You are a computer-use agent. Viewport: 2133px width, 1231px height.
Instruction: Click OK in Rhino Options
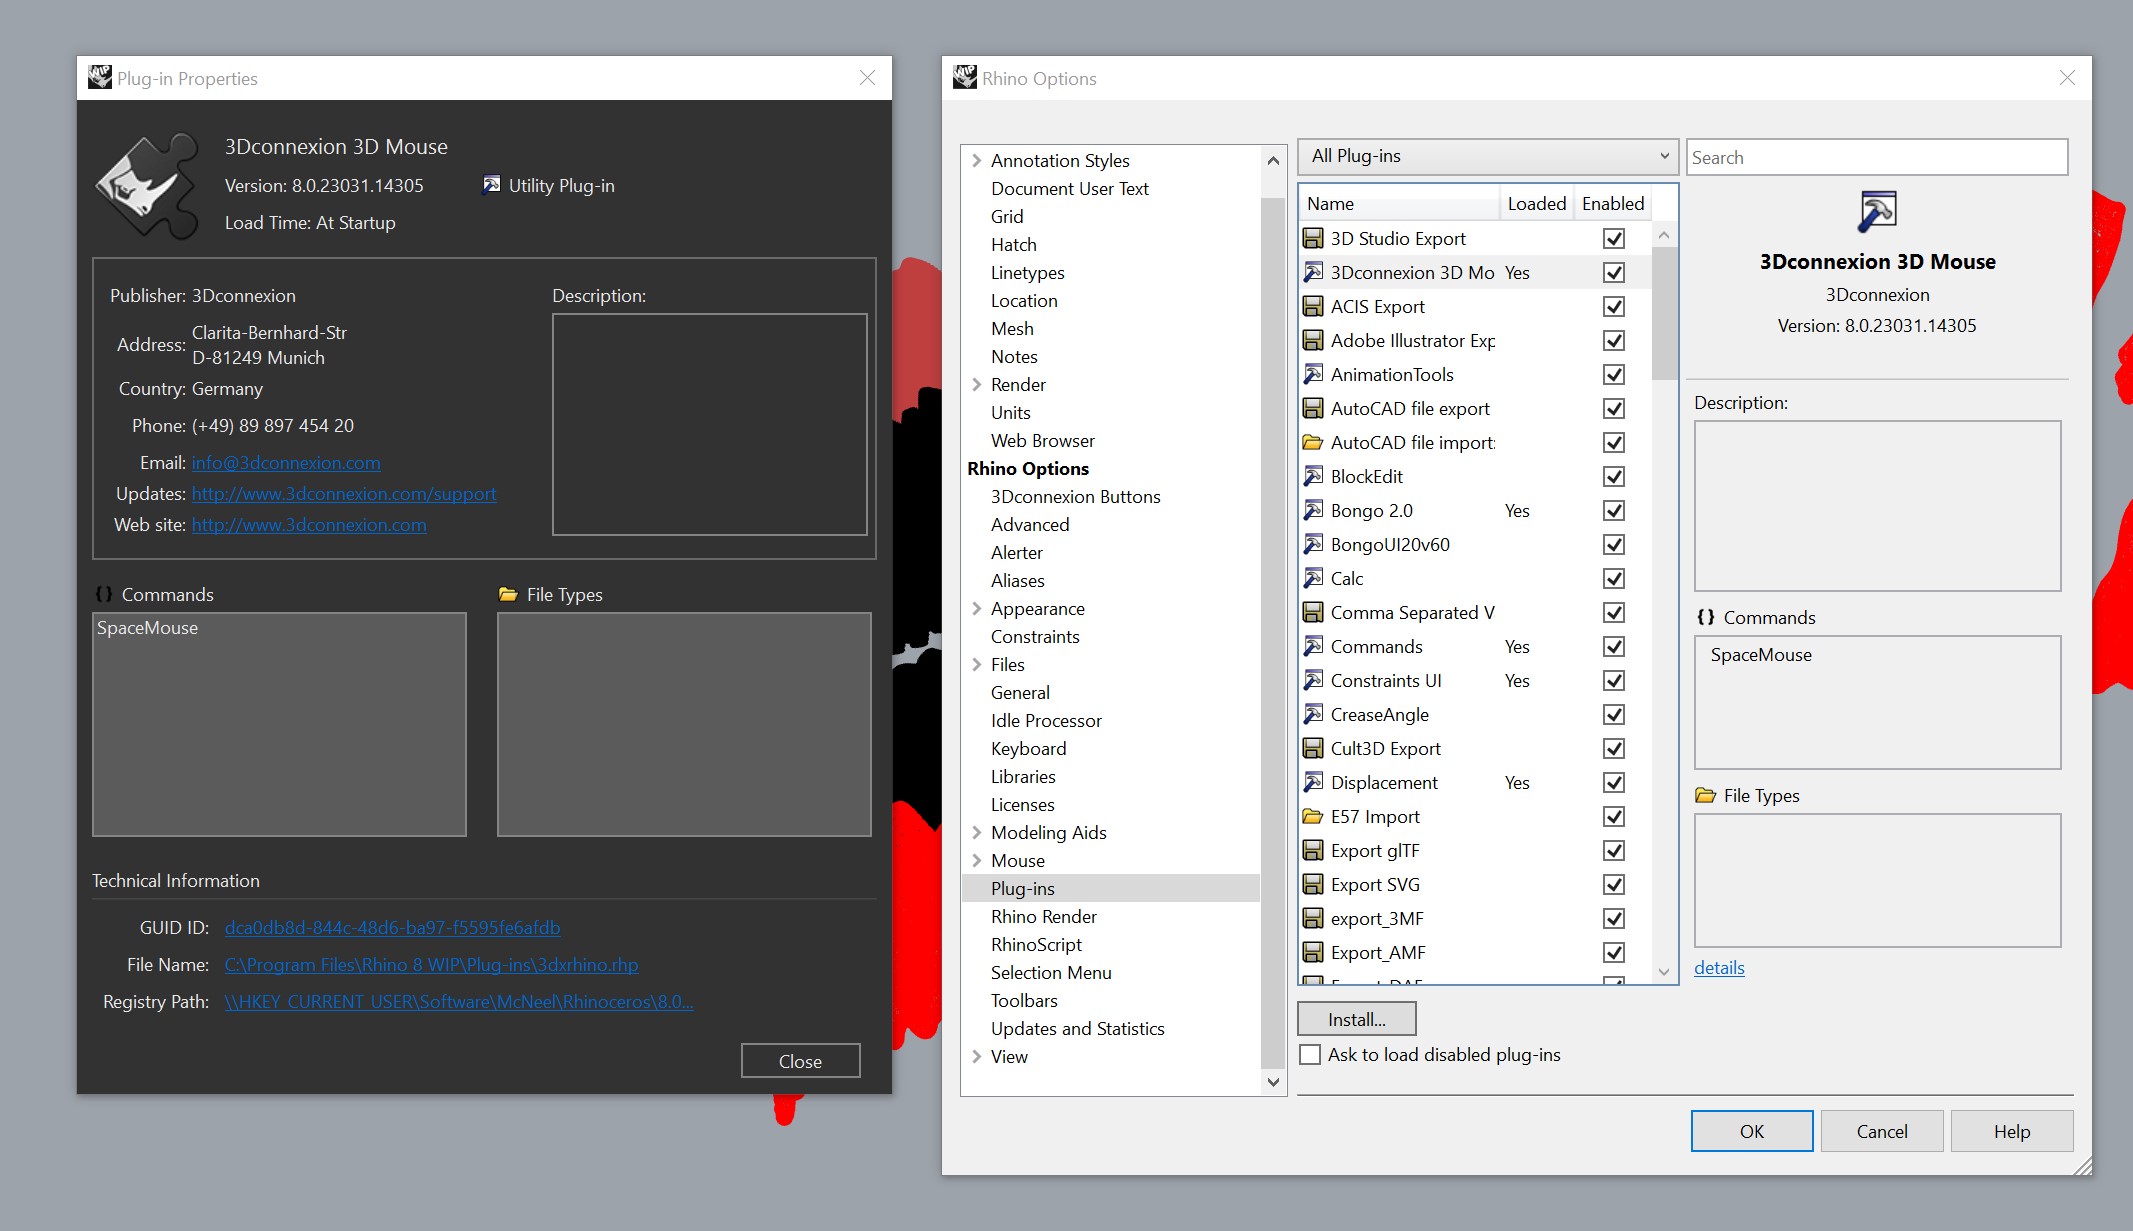click(1752, 1131)
